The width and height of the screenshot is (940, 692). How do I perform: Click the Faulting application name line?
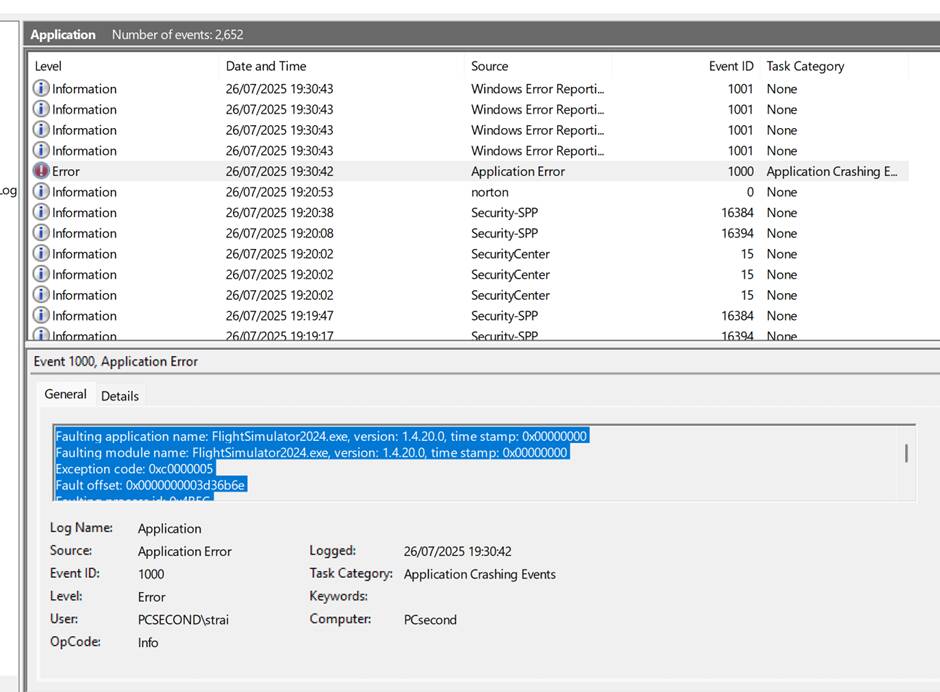[321, 436]
